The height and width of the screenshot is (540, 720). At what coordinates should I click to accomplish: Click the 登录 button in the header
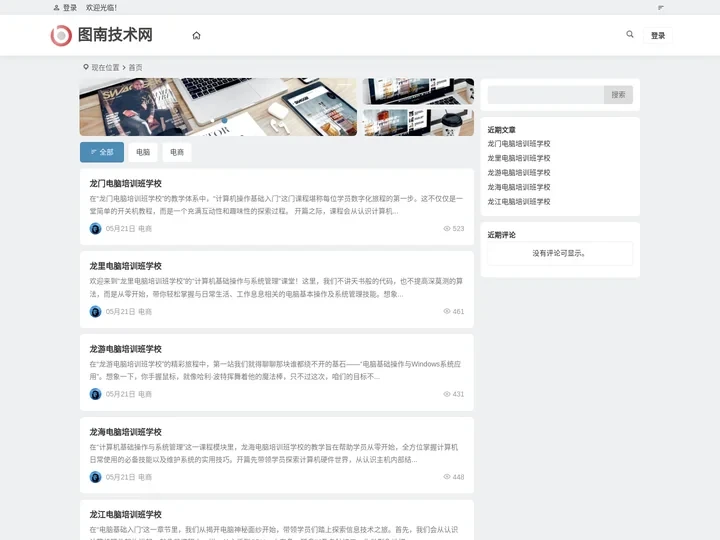658,35
